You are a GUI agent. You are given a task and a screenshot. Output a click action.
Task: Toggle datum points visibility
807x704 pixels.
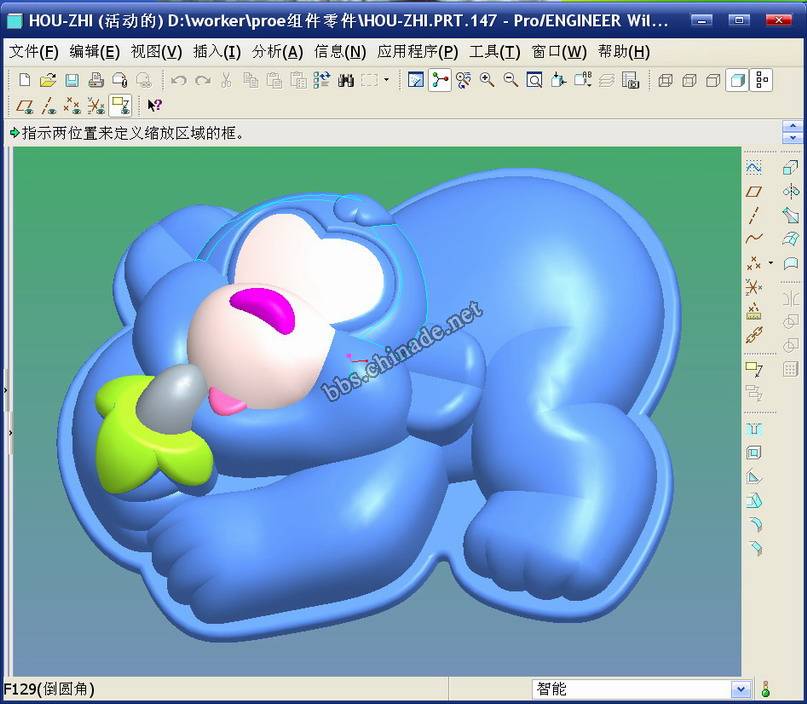[72, 105]
